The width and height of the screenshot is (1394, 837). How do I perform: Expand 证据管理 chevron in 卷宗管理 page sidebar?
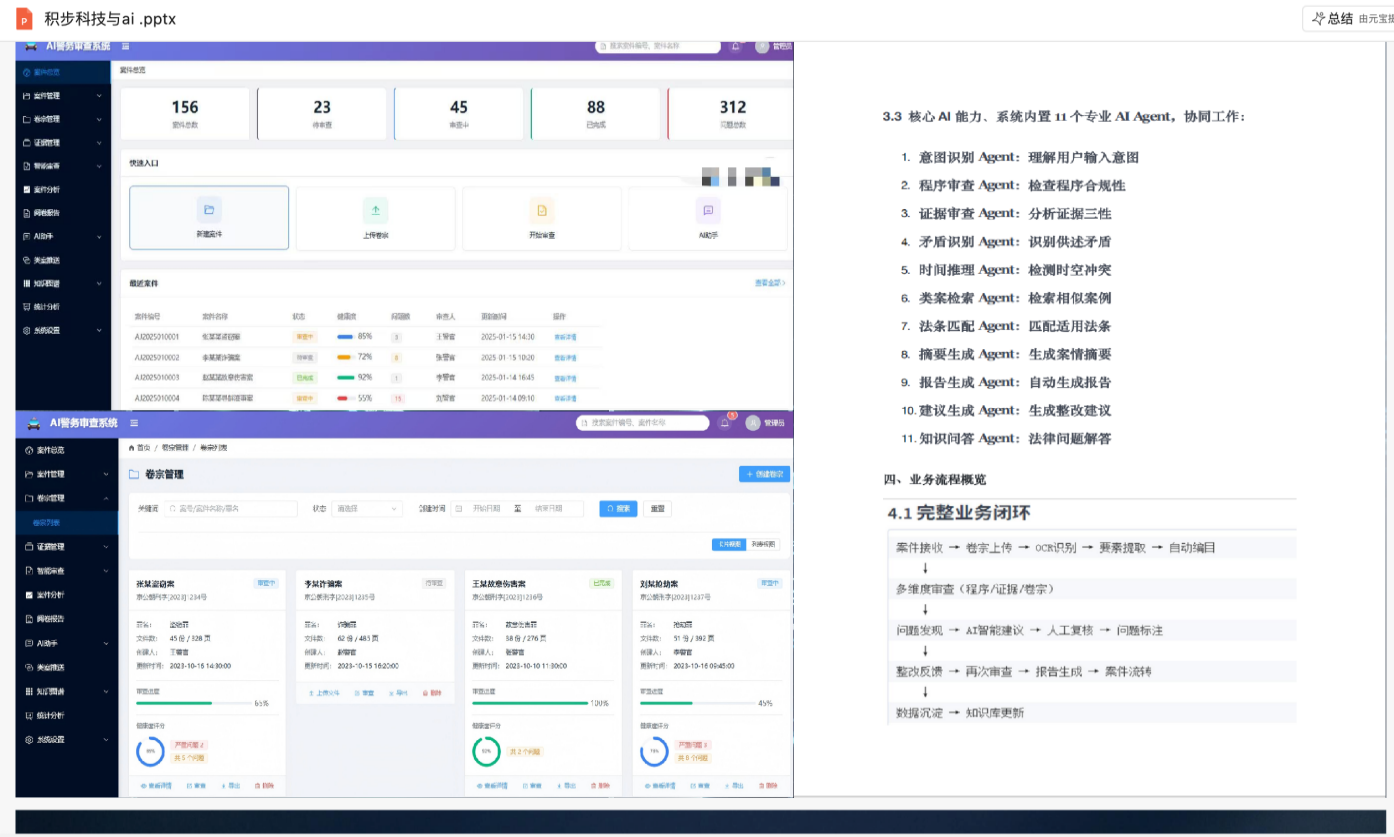pyautogui.click(x=106, y=547)
